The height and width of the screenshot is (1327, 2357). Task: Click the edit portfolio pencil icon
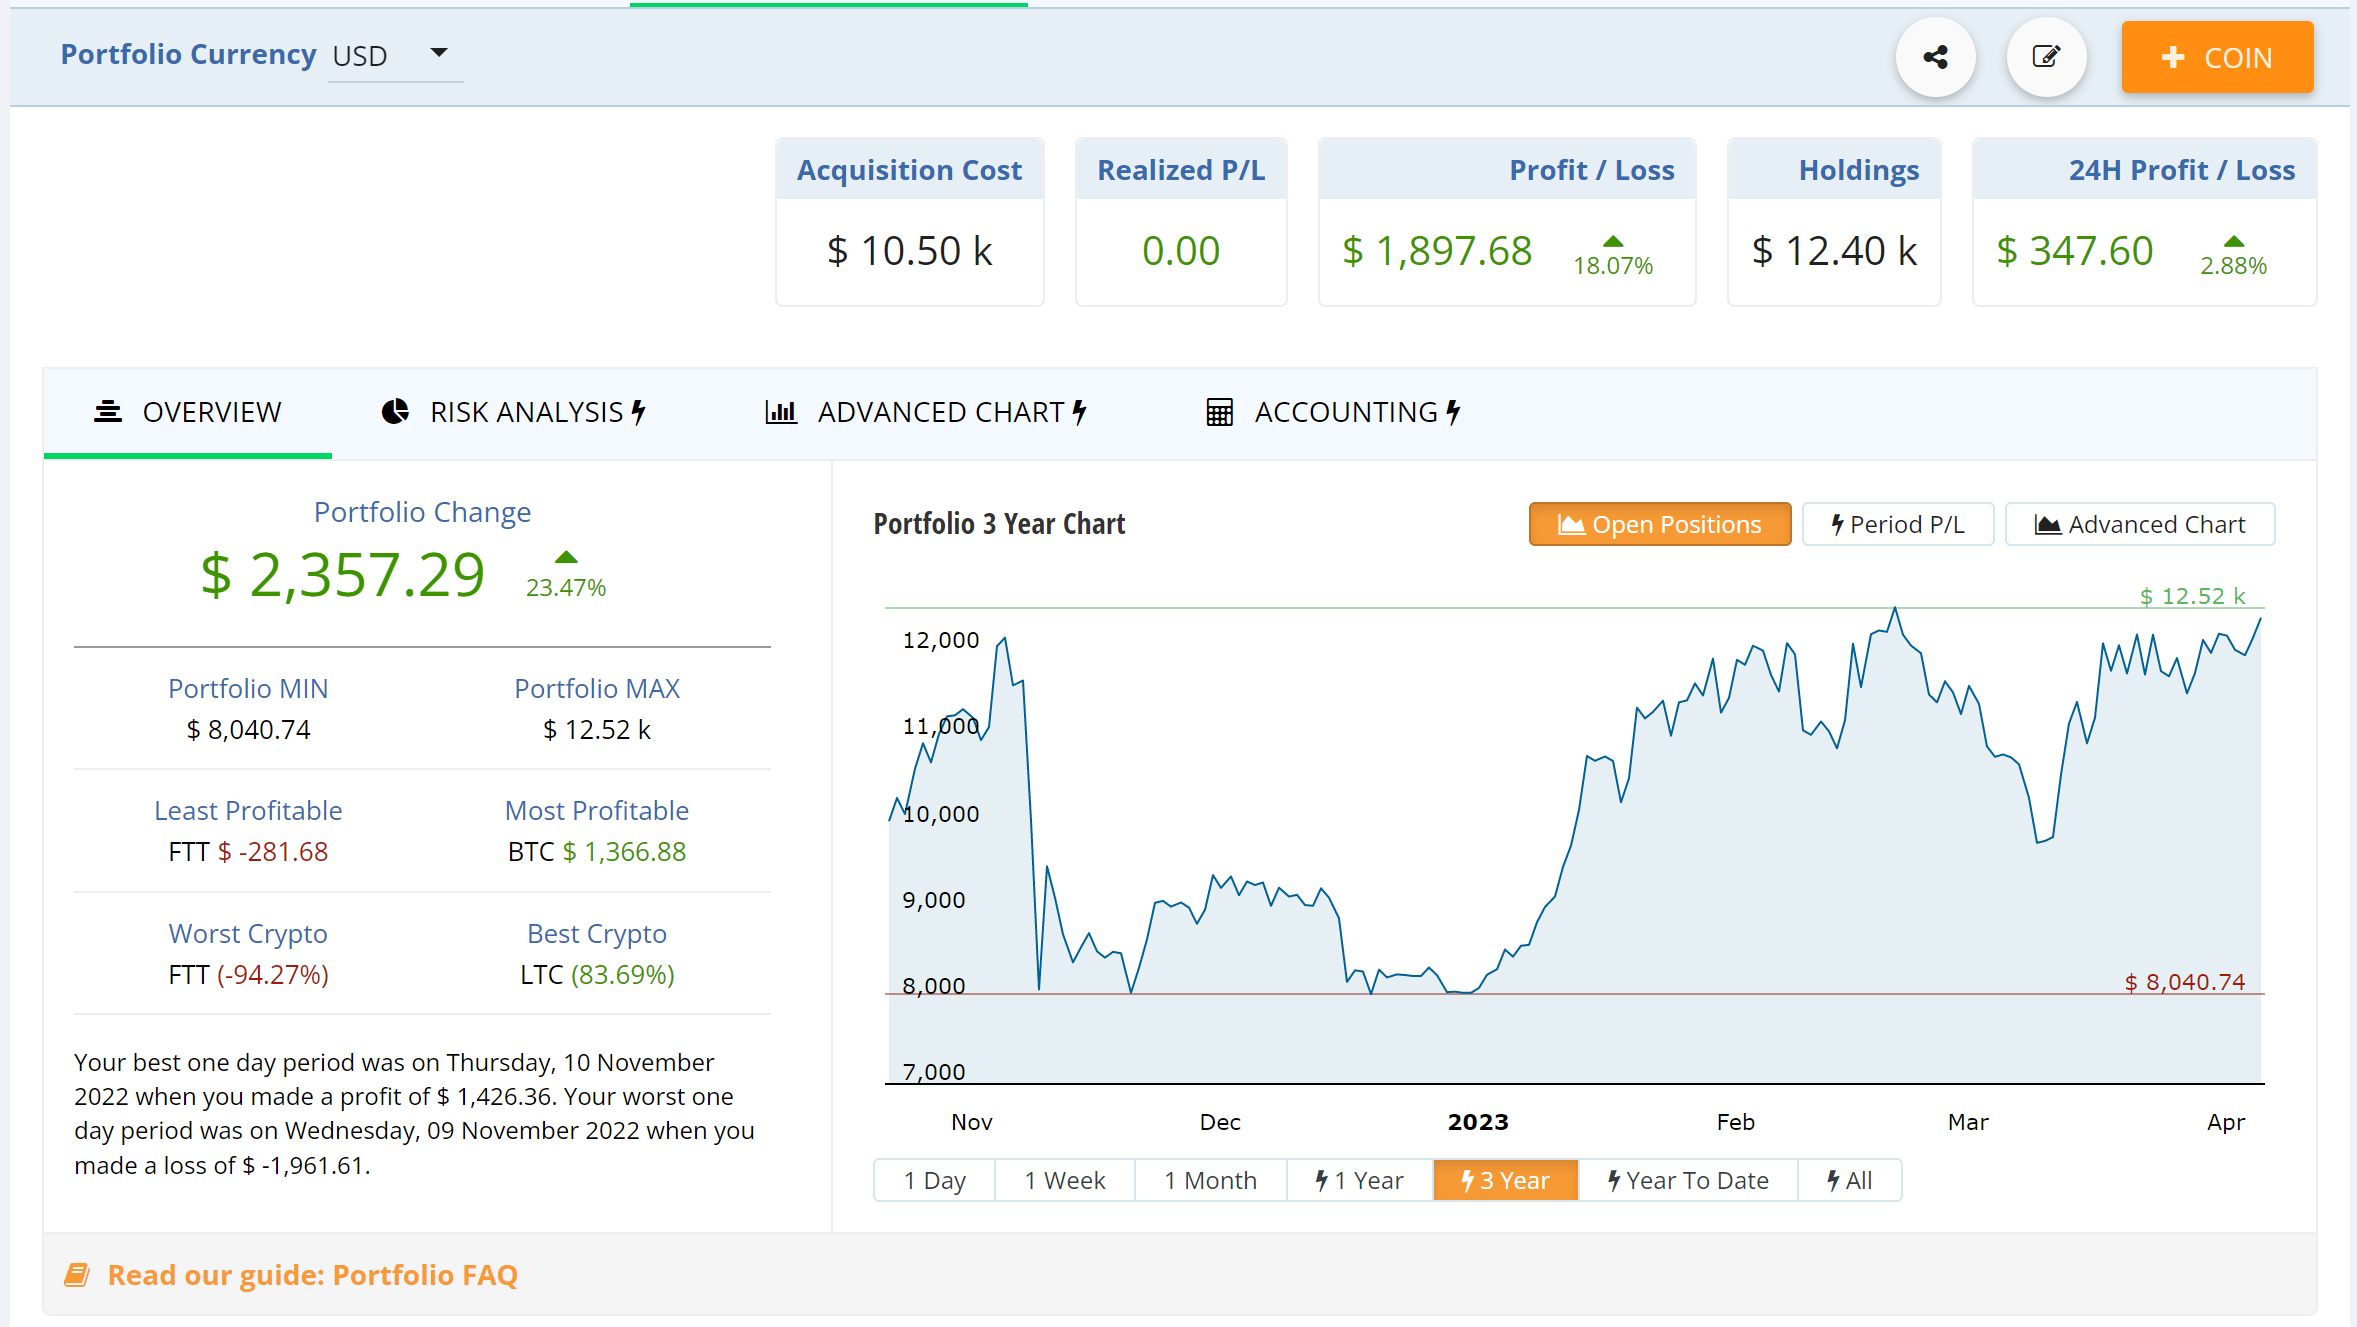[x=2046, y=57]
